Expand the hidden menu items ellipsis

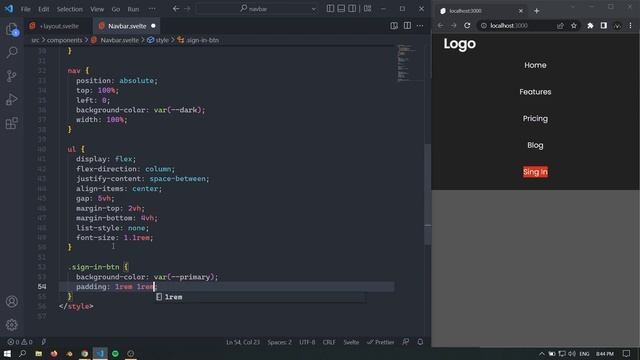pos(152,9)
